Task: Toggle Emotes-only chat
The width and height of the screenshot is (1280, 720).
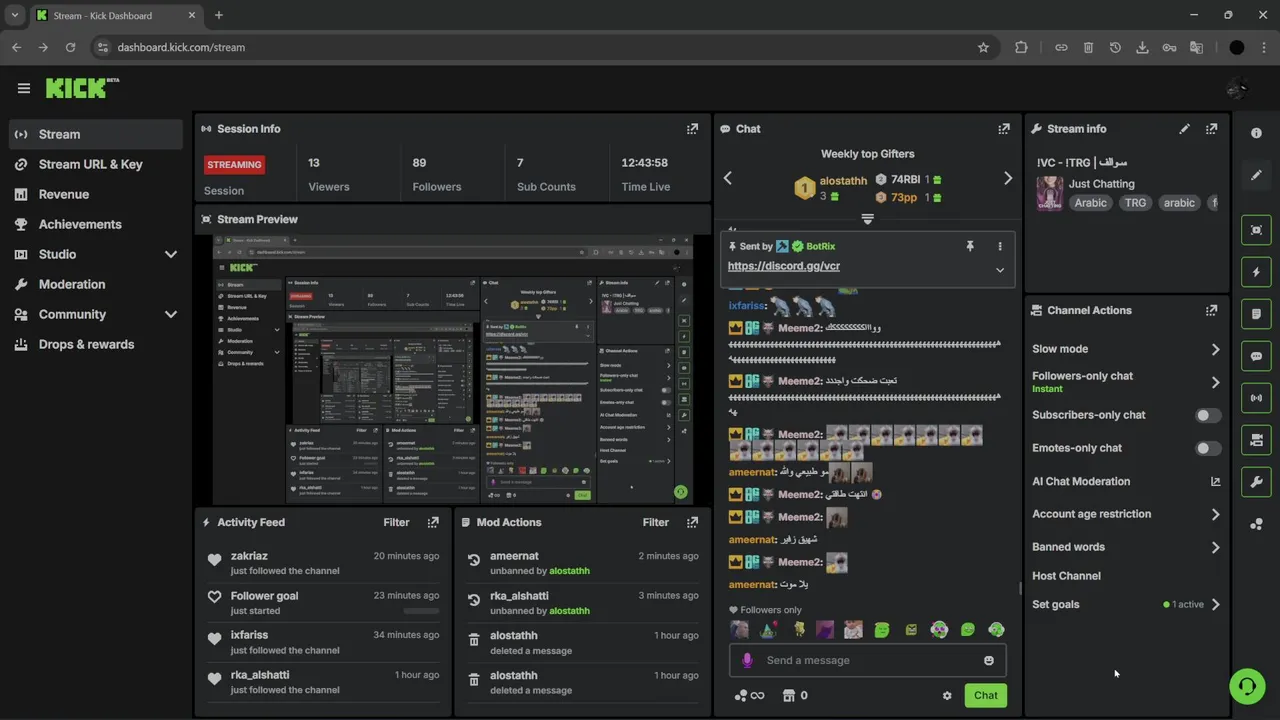Action: [x=1208, y=448]
